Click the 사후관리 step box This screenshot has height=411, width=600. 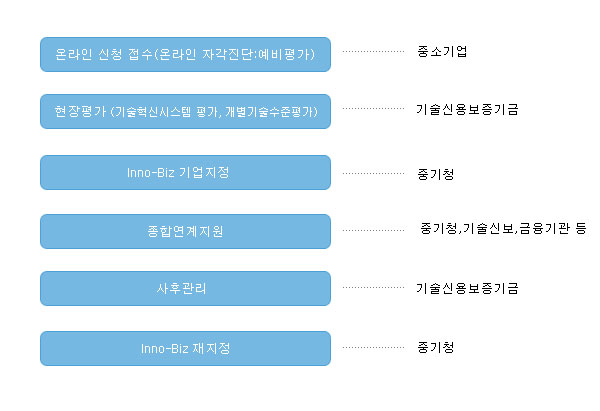pos(185,289)
